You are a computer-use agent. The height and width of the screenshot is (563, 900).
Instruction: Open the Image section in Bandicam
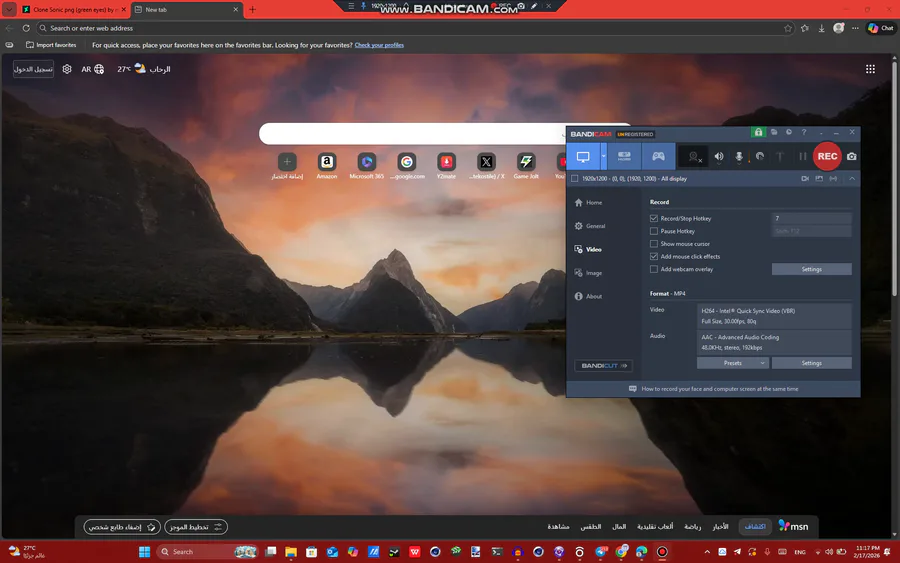[588, 273]
